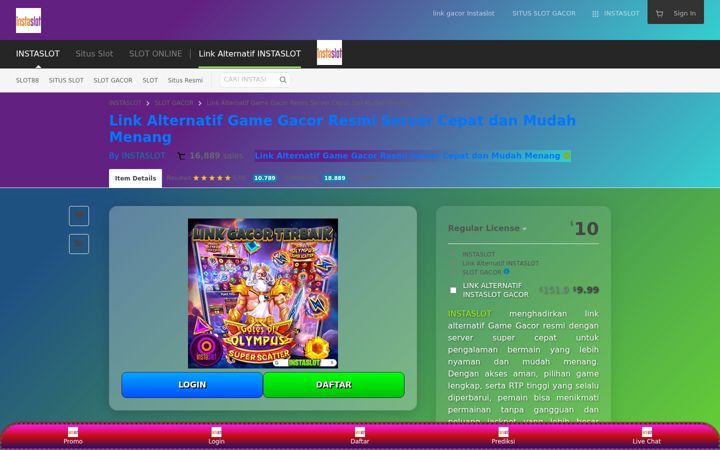Switch to the Item Details tab
720x450 pixels.
135,178
